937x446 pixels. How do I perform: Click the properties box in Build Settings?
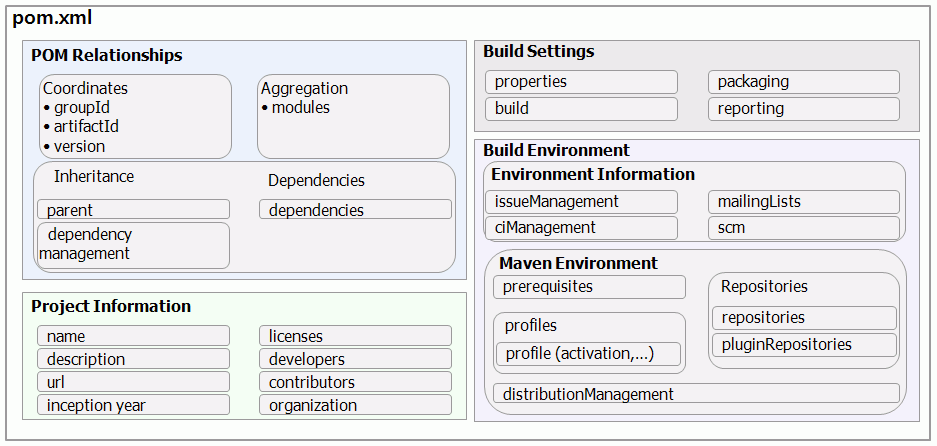pyautogui.click(x=581, y=82)
